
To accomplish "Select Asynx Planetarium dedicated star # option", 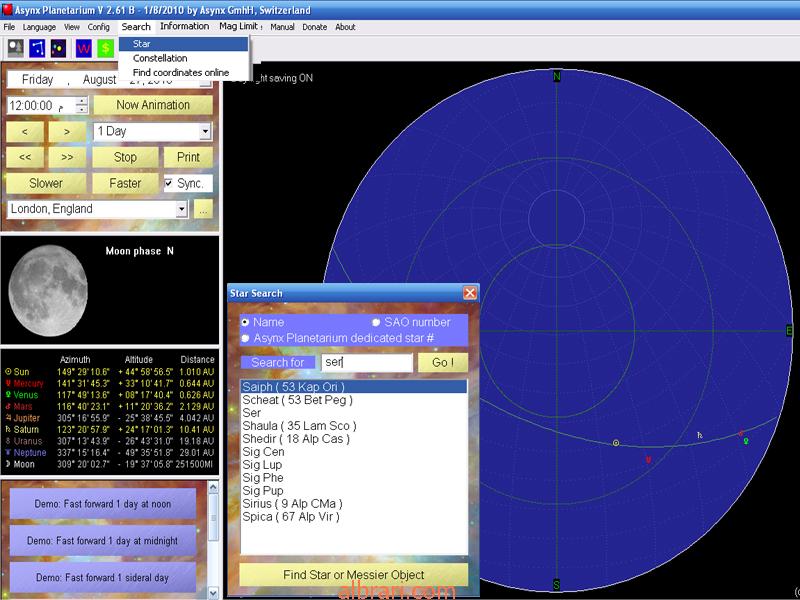I will click(x=245, y=338).
